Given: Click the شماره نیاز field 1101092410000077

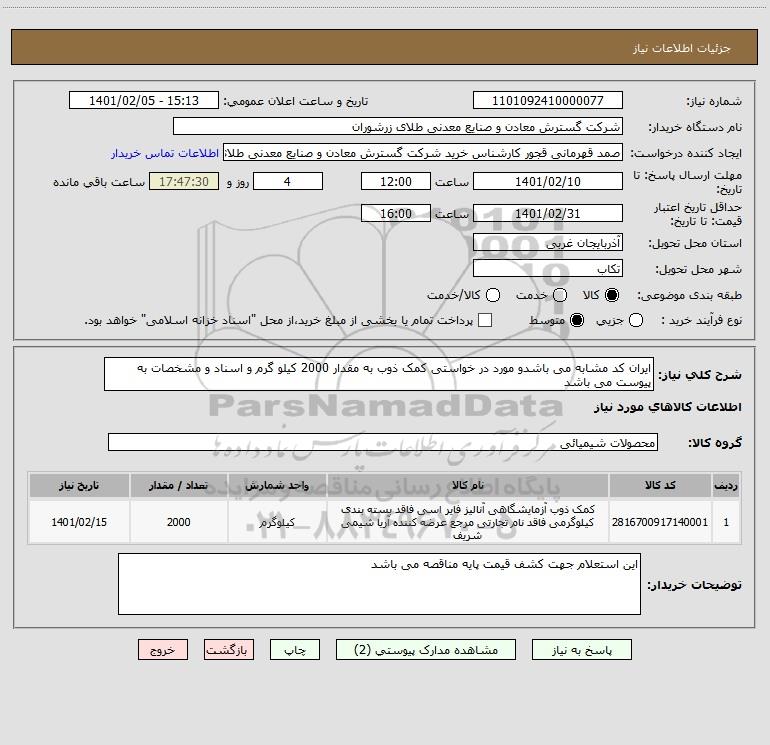Looking at the screenshot, I should click(548, 101).
